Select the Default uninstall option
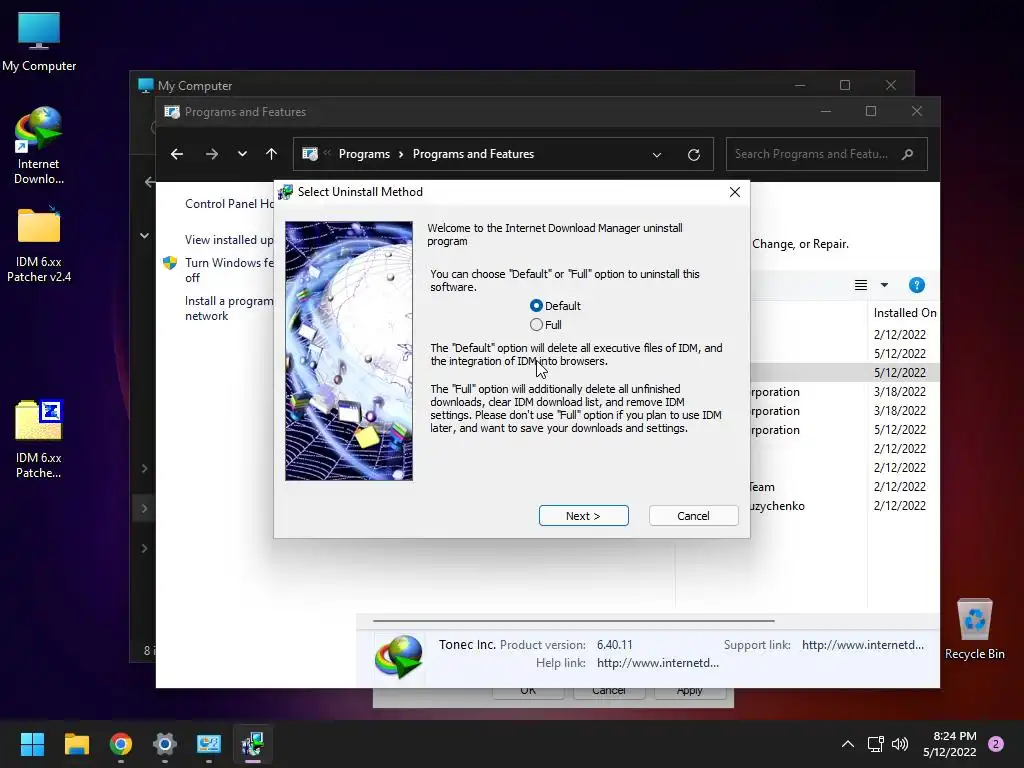 point(555,306)
